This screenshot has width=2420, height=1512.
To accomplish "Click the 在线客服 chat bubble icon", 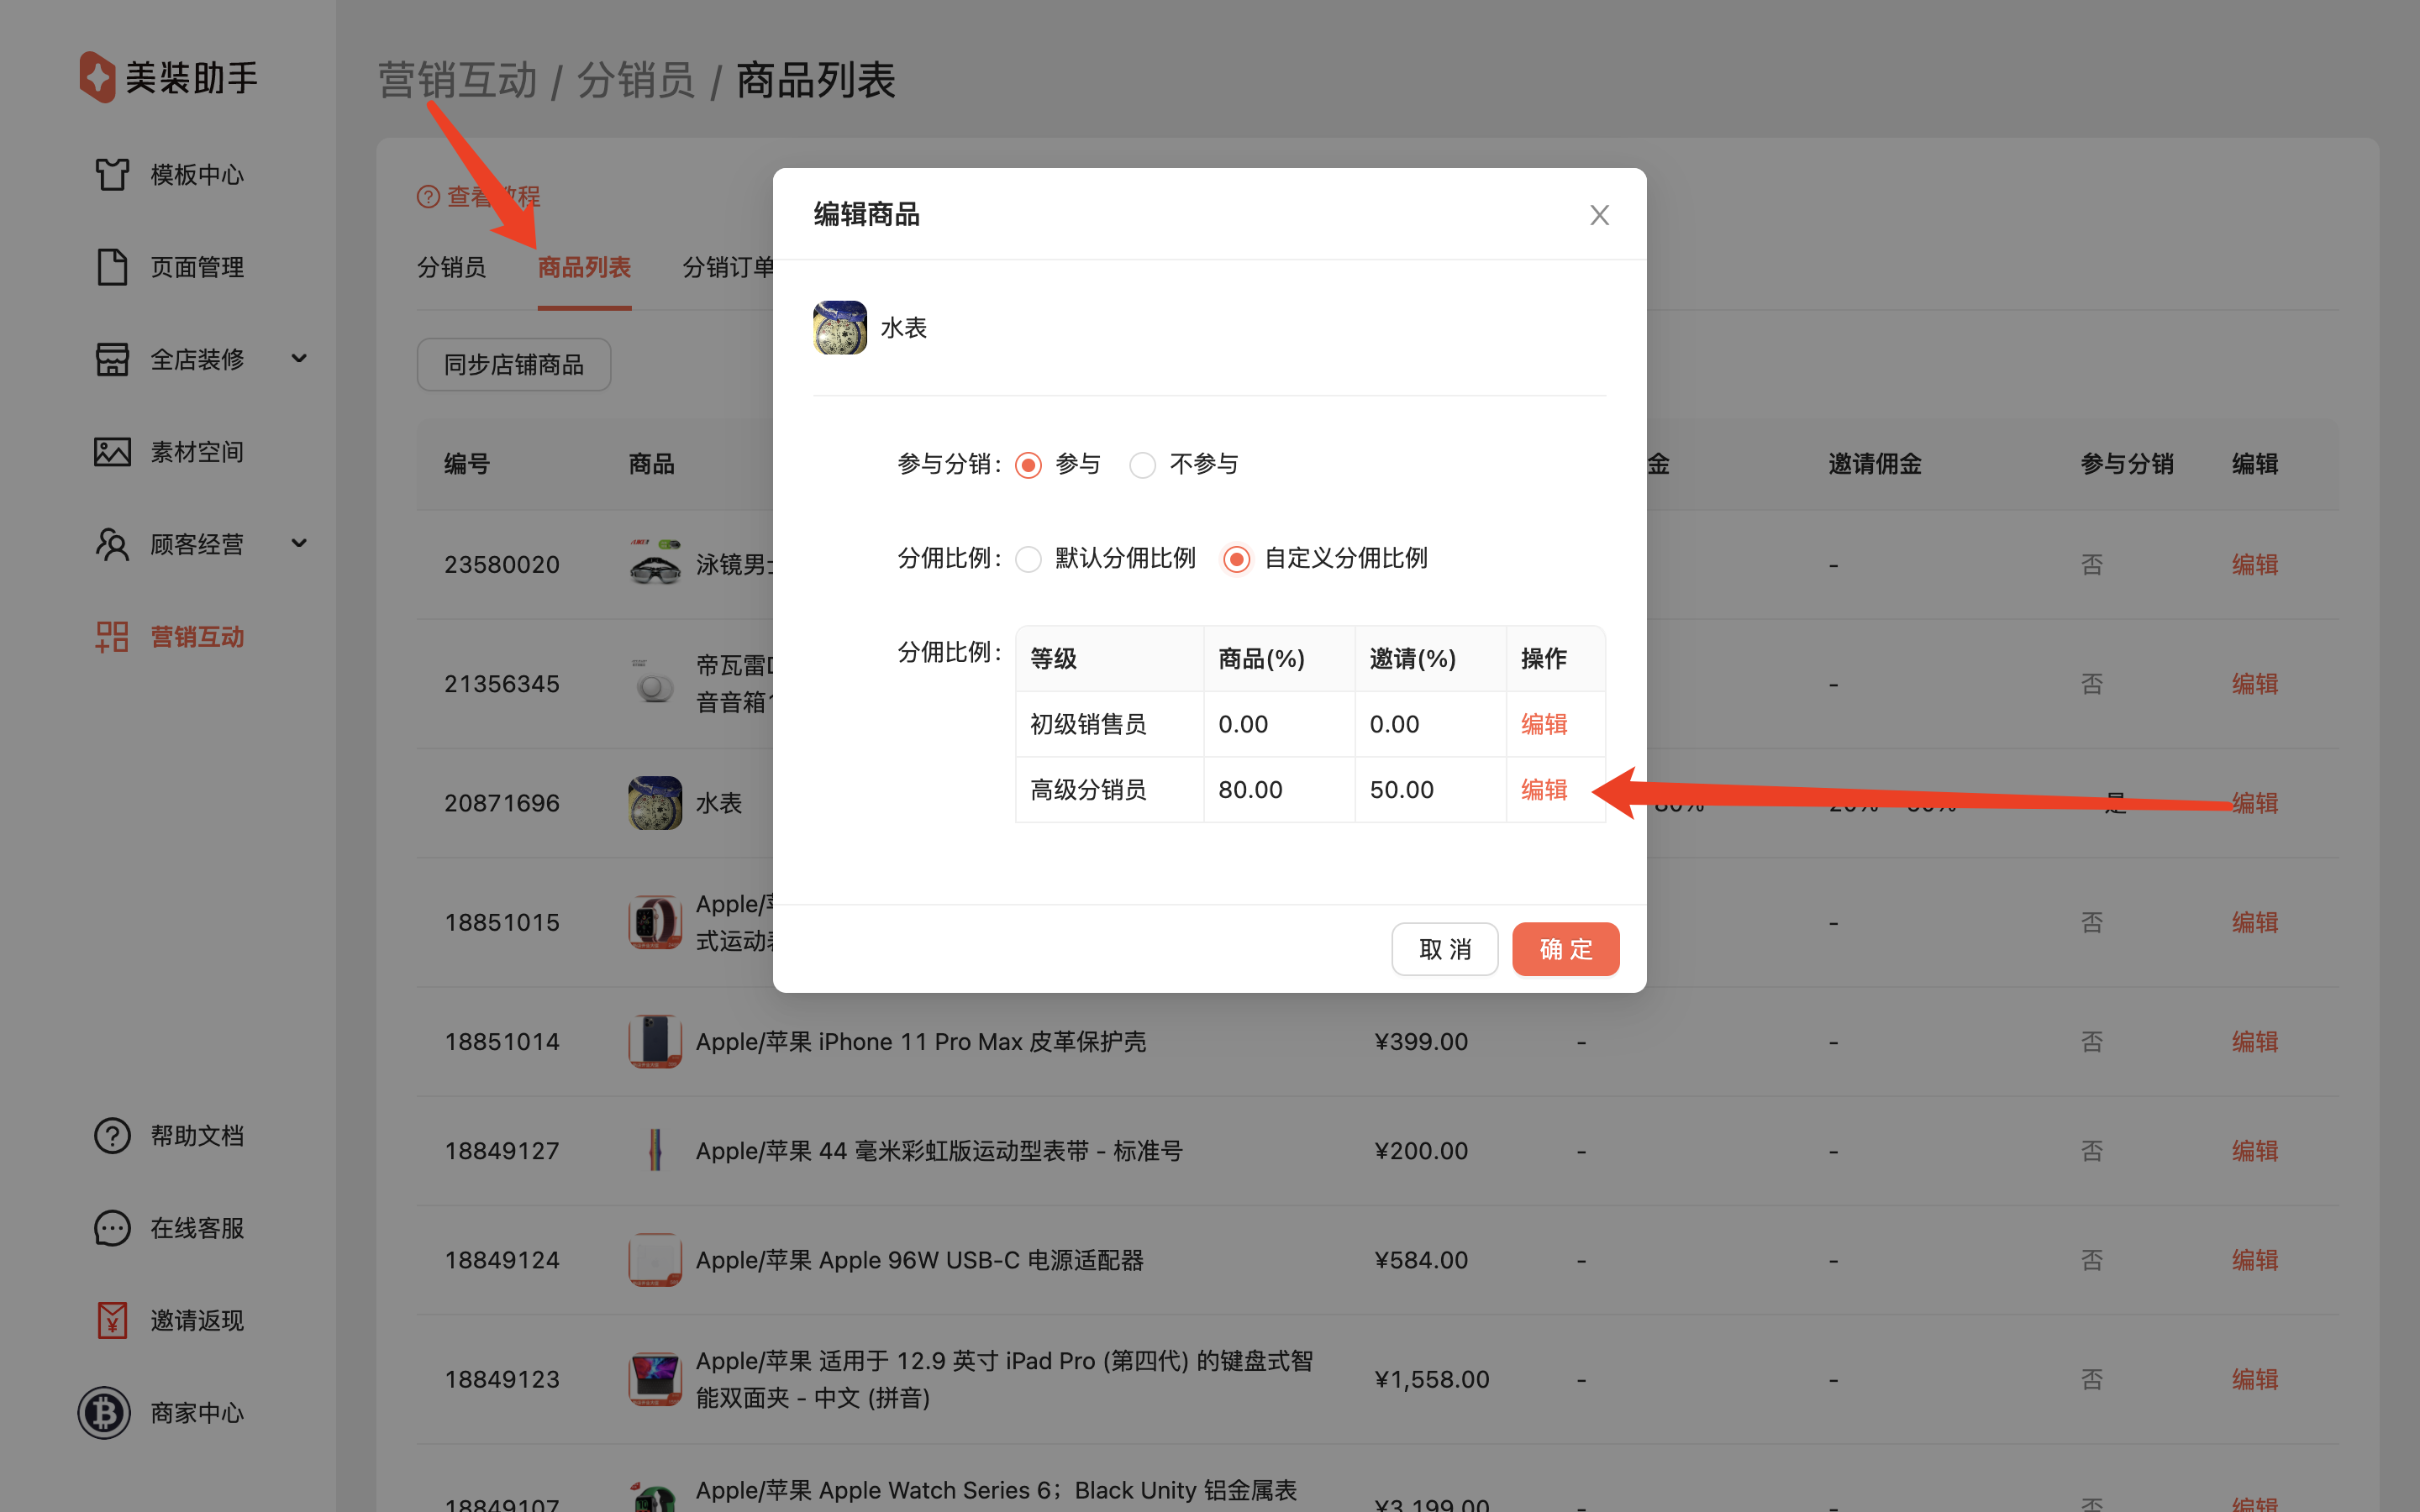I will tap(112, 1228).
